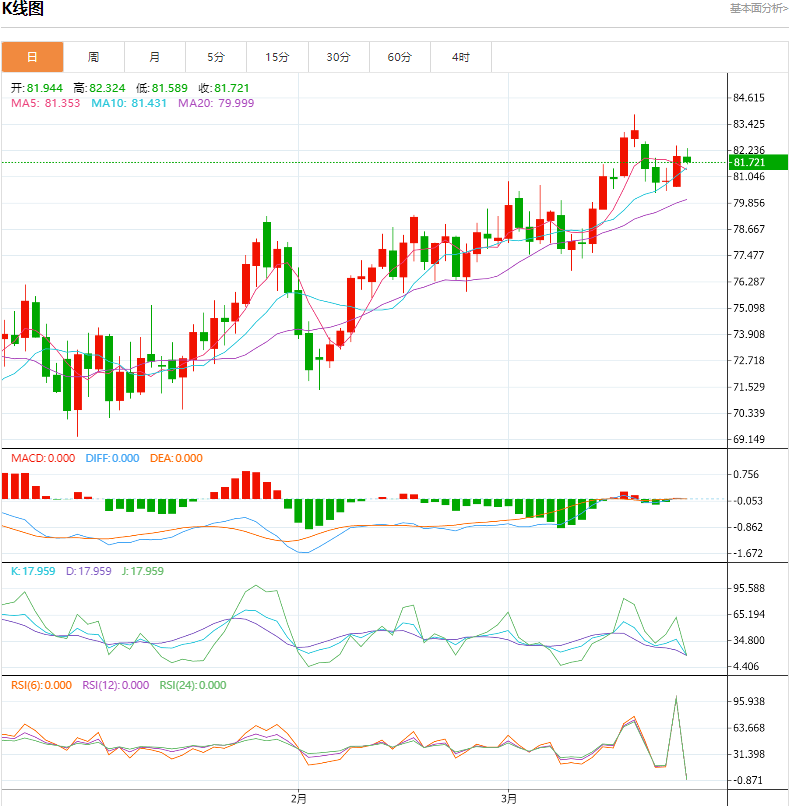
Task: Select the RSI(6) indicator label
Action: [x=41, y=685]
